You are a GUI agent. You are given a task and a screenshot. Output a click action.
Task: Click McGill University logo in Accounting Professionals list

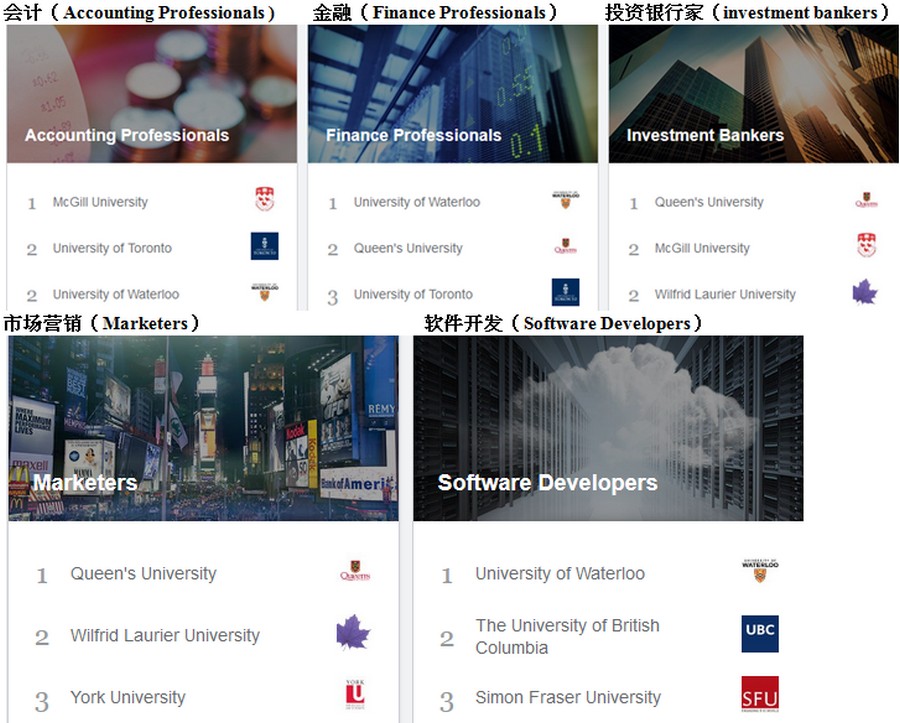coord(265,199)
